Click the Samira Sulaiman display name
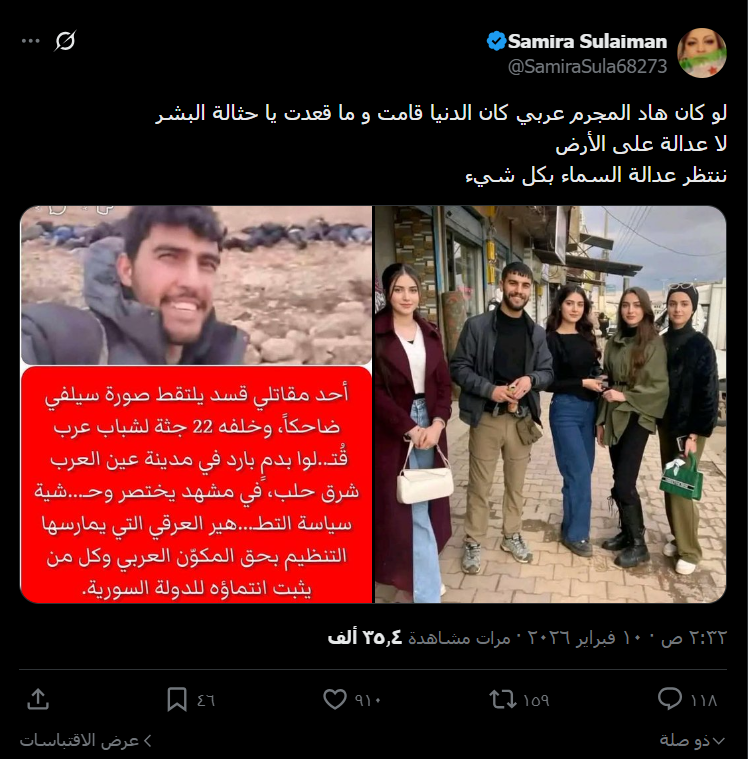The image size is (748, 759). [587, 41]
